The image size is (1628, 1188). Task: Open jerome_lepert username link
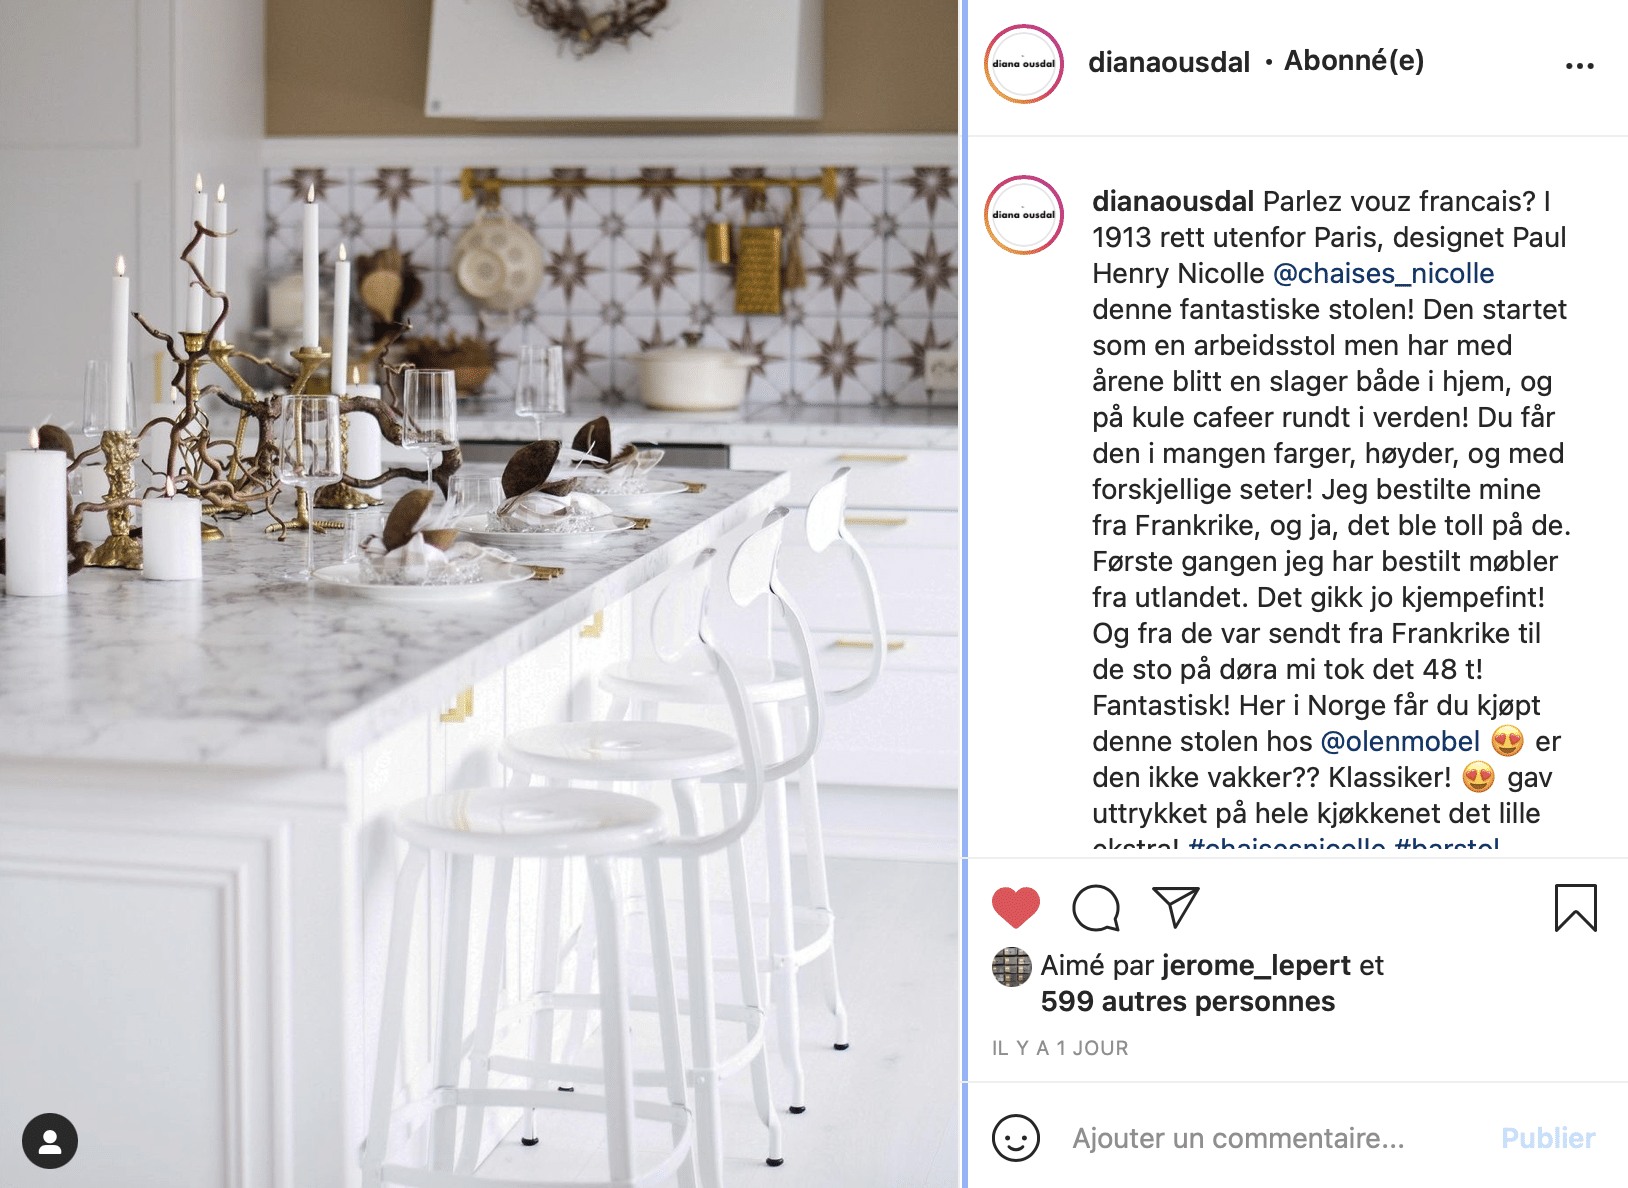[x=1256, y=965]
